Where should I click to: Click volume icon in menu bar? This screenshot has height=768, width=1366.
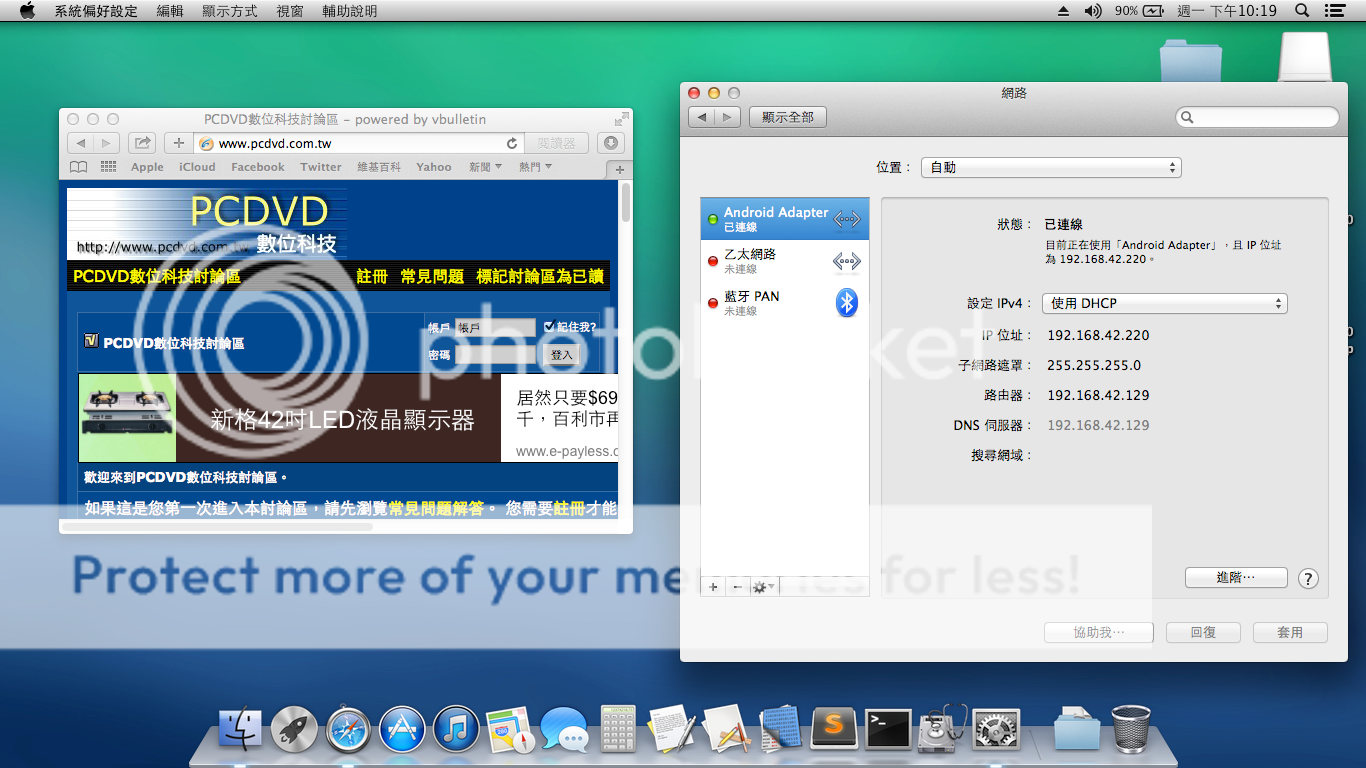click(1093, 10)
